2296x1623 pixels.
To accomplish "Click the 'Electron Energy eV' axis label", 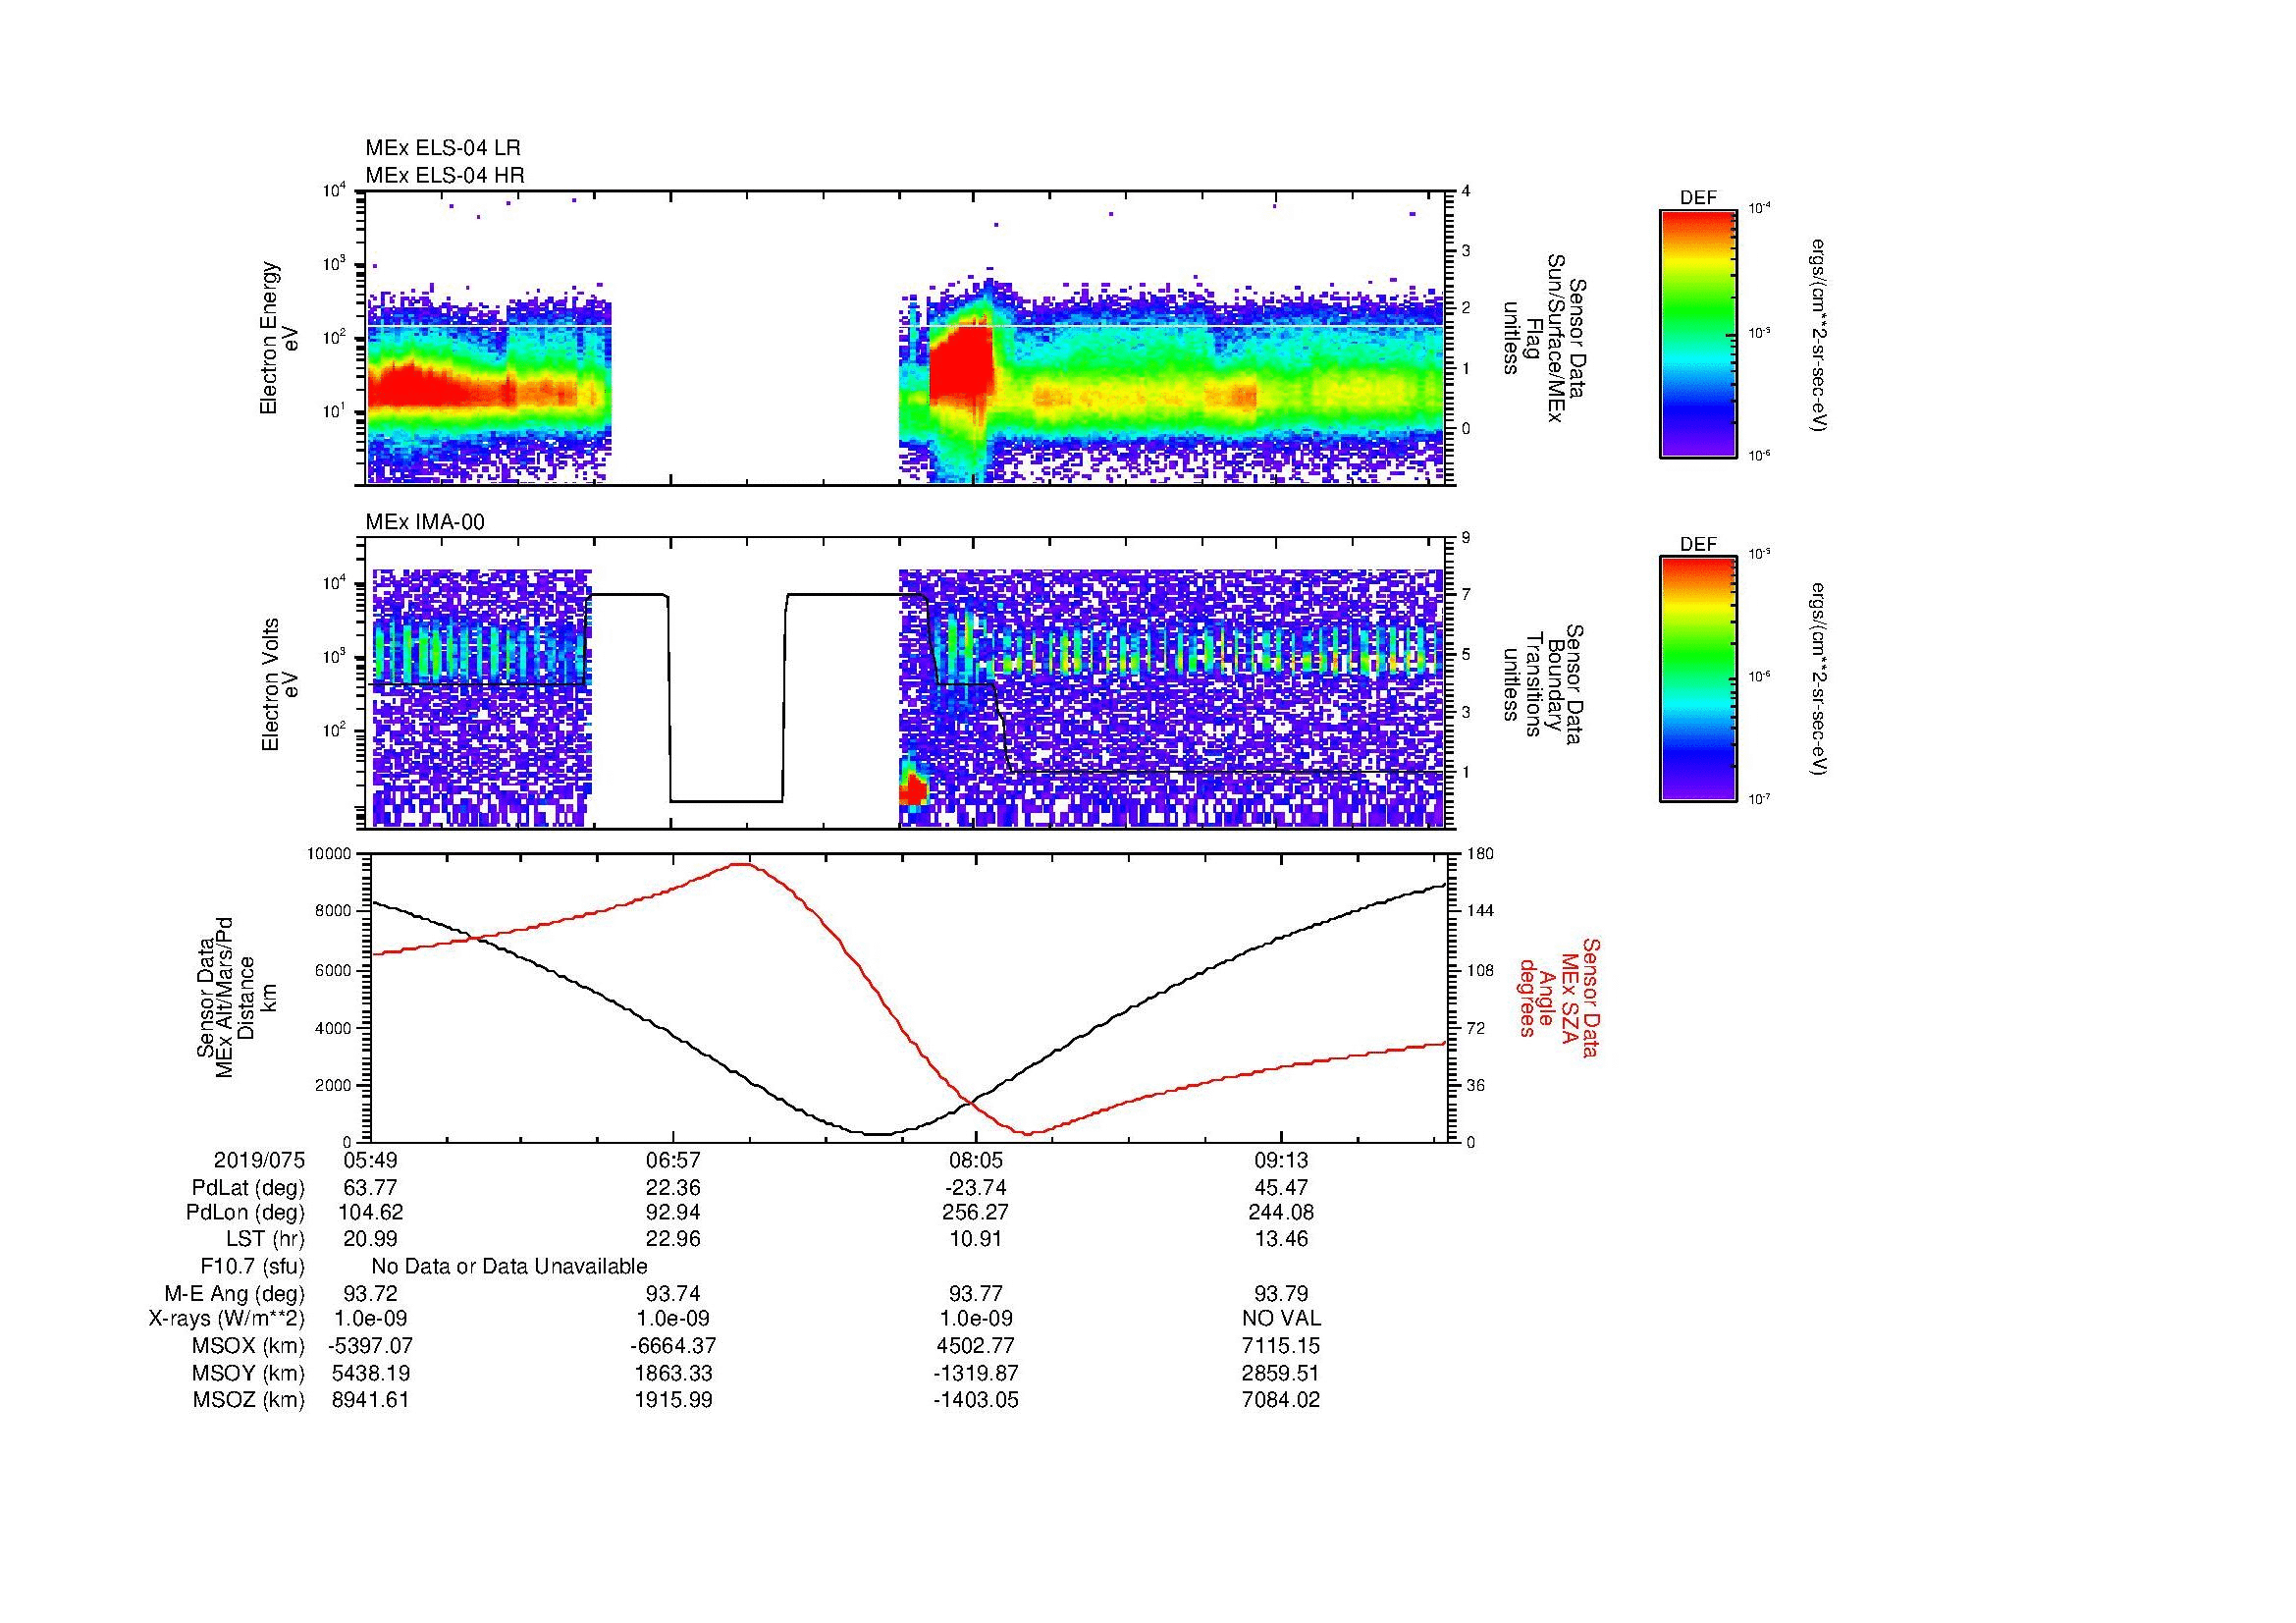I will [280, 338].
